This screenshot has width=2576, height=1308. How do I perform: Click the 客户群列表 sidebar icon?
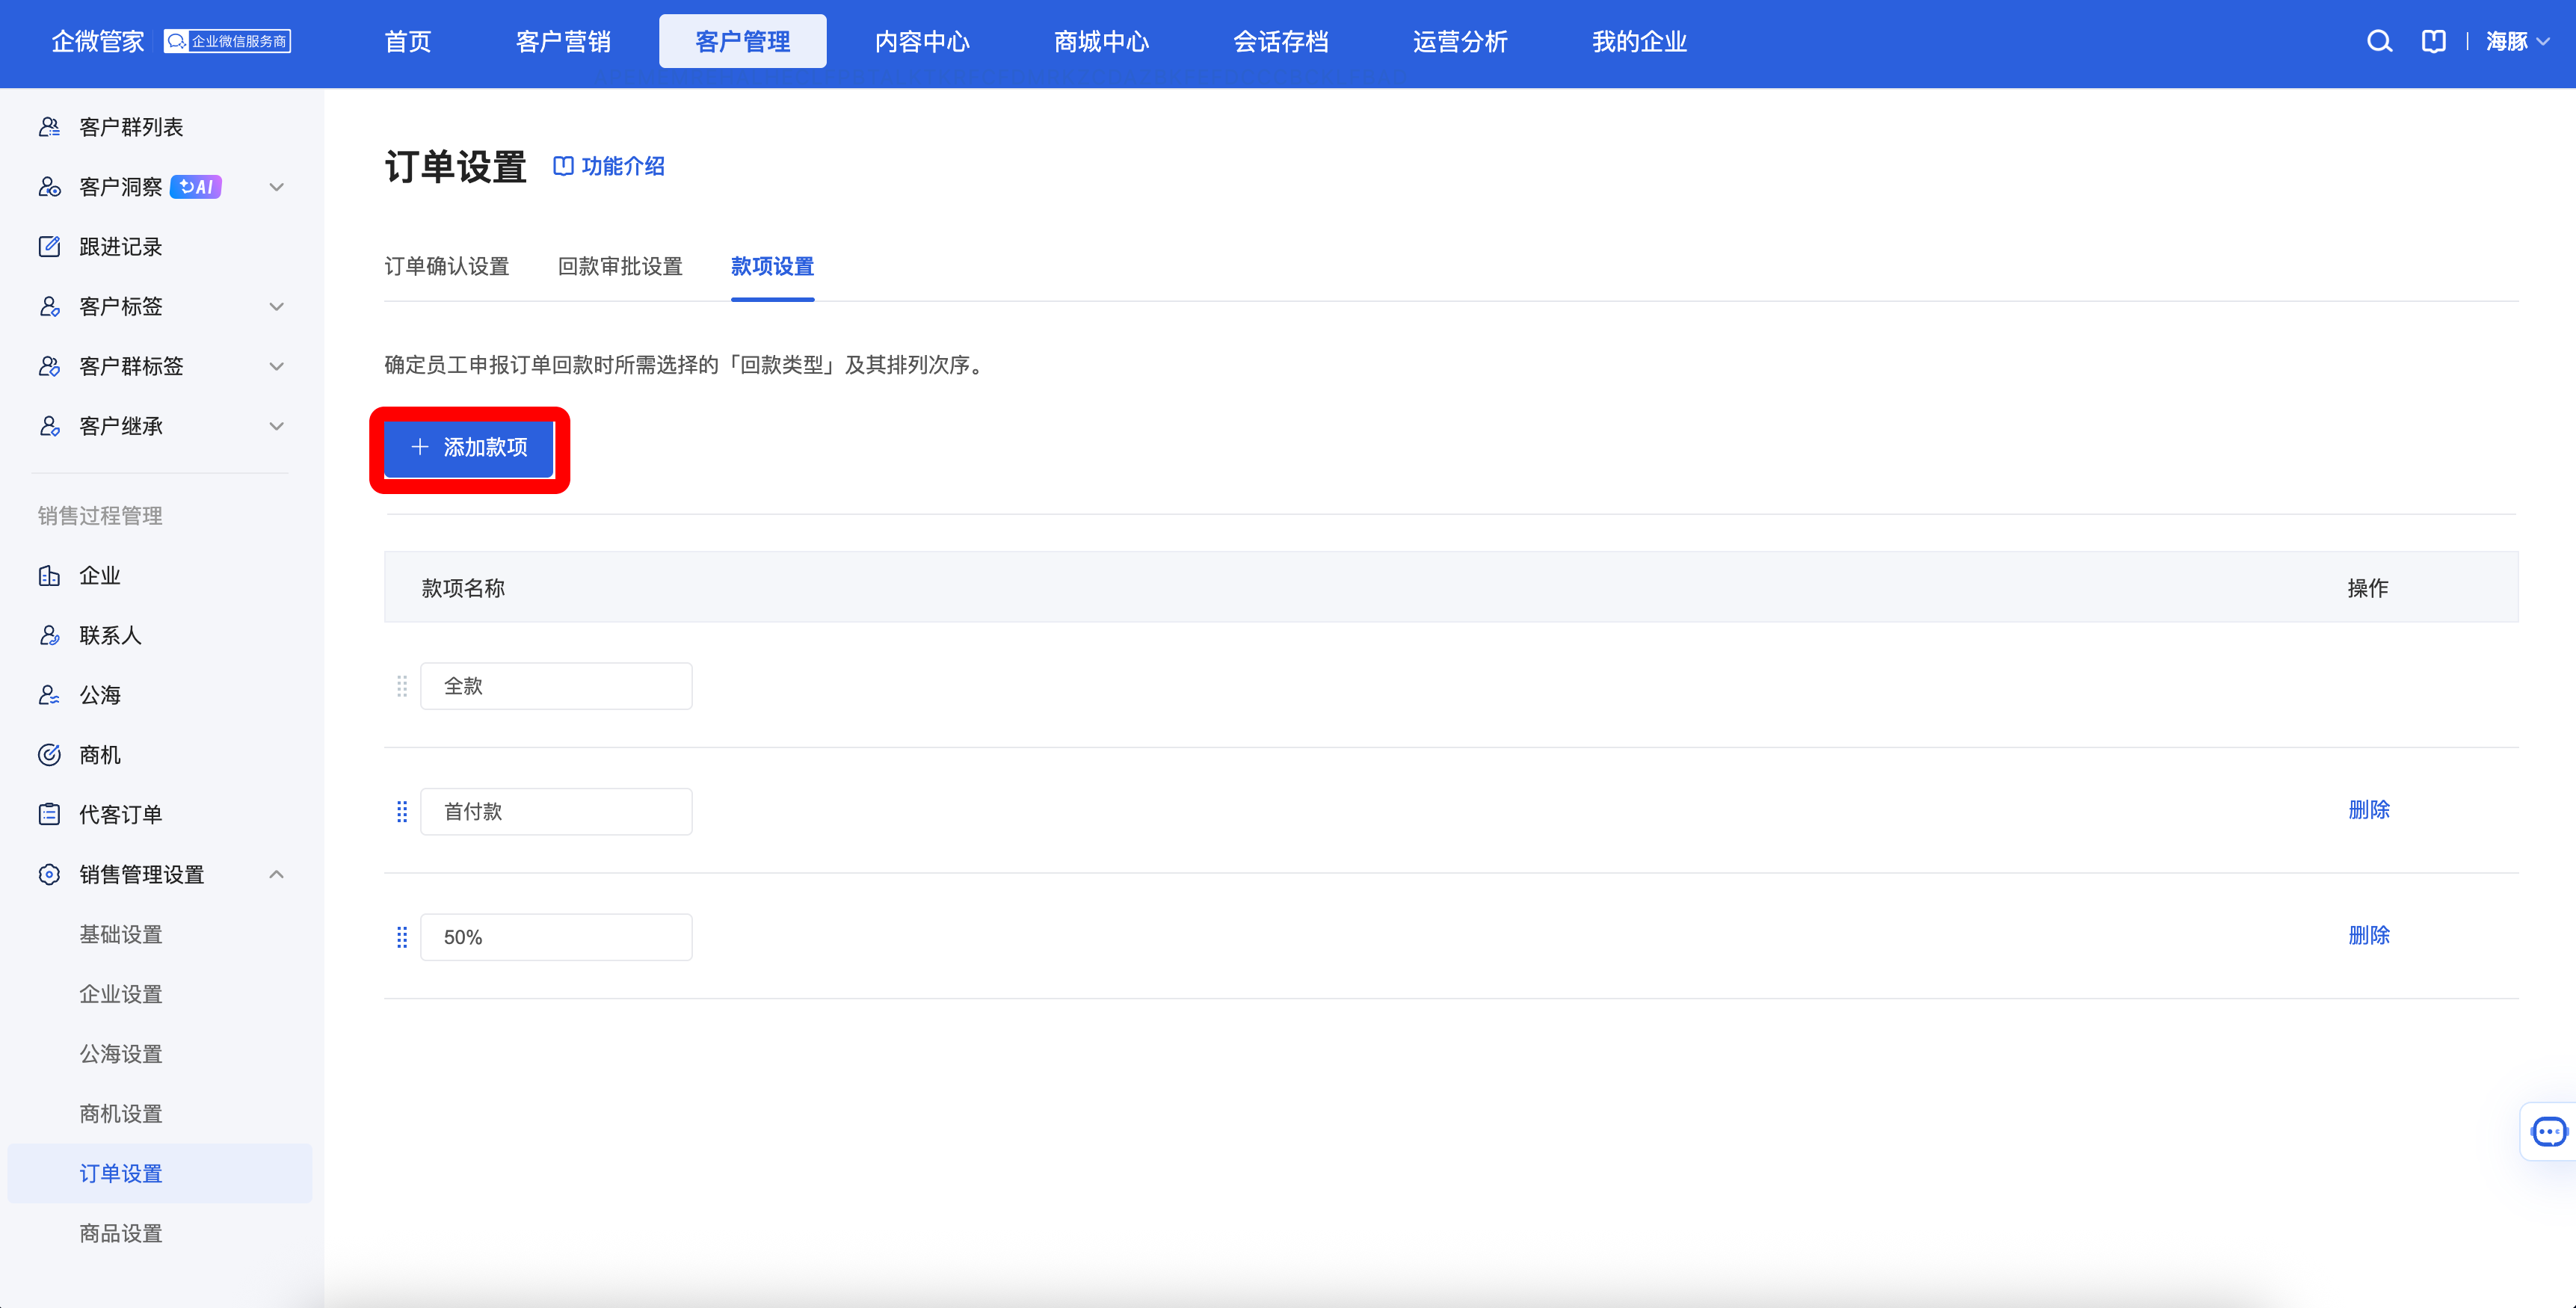[49, 127]
